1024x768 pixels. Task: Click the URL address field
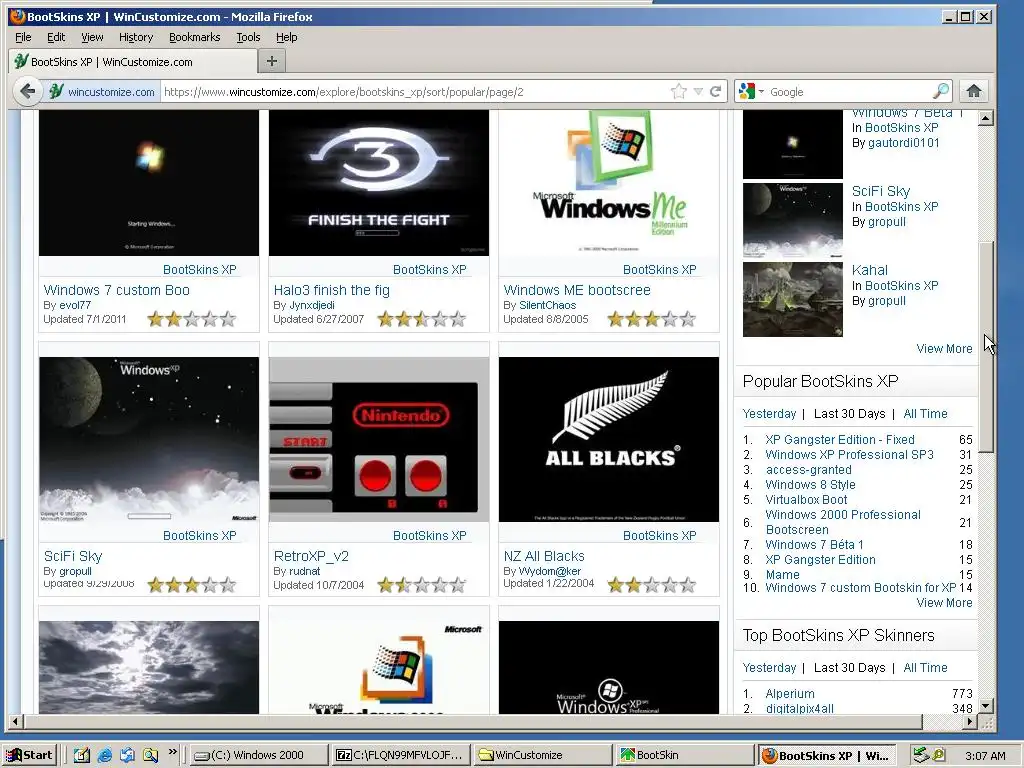[x=415, y=92]
